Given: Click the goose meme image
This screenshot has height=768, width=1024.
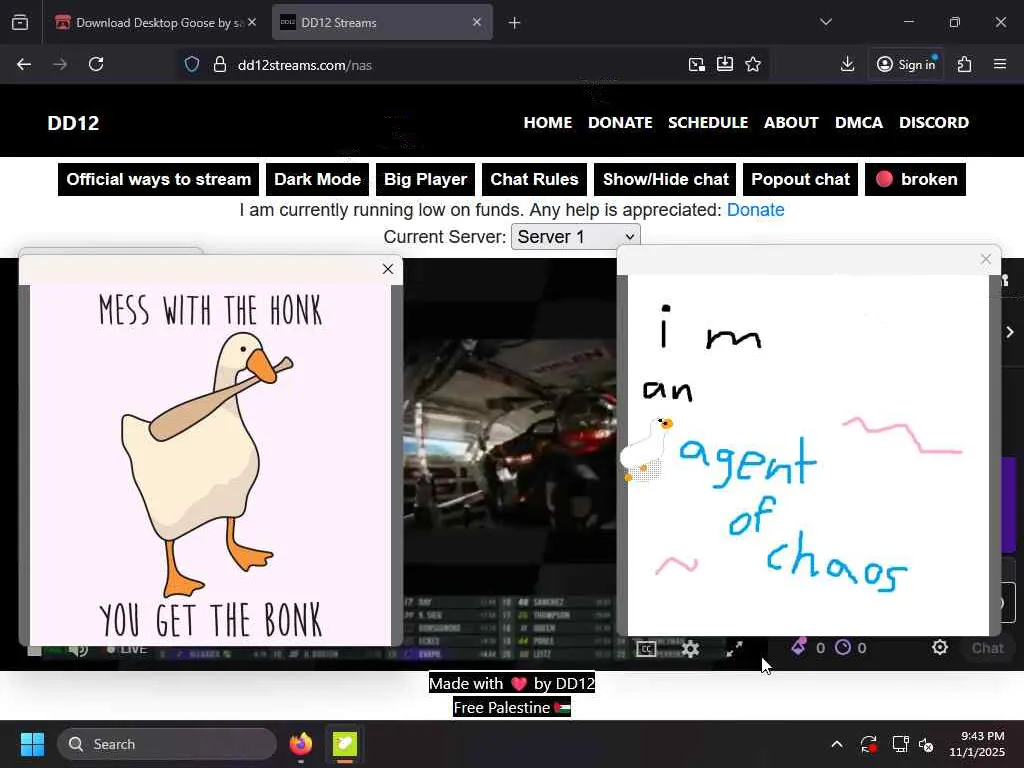Looking at the screenshot, I should (x=210, y=465).
